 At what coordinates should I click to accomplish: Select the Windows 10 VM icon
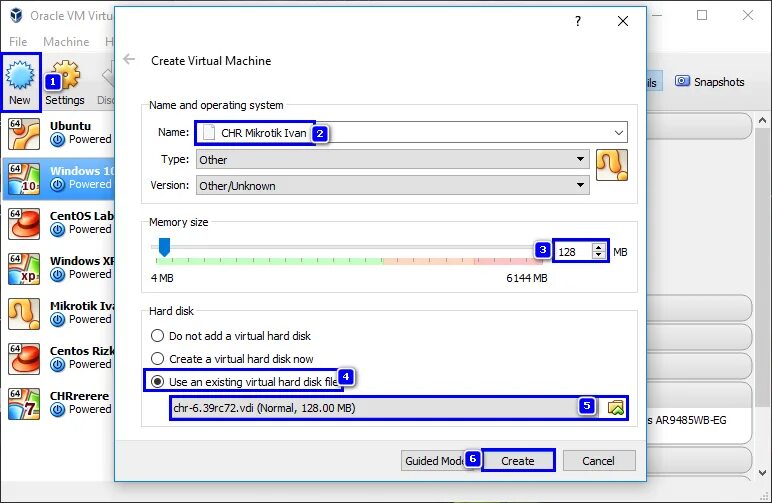24,179
